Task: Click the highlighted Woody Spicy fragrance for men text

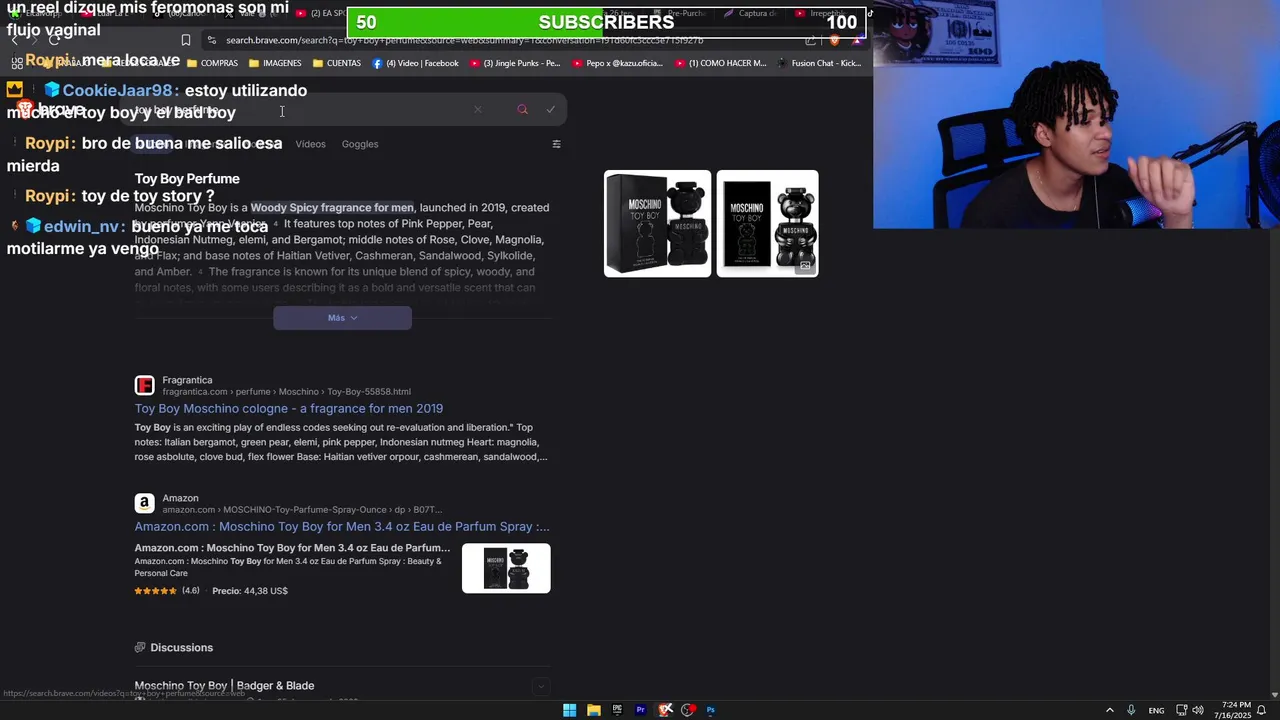Action: 332,208
